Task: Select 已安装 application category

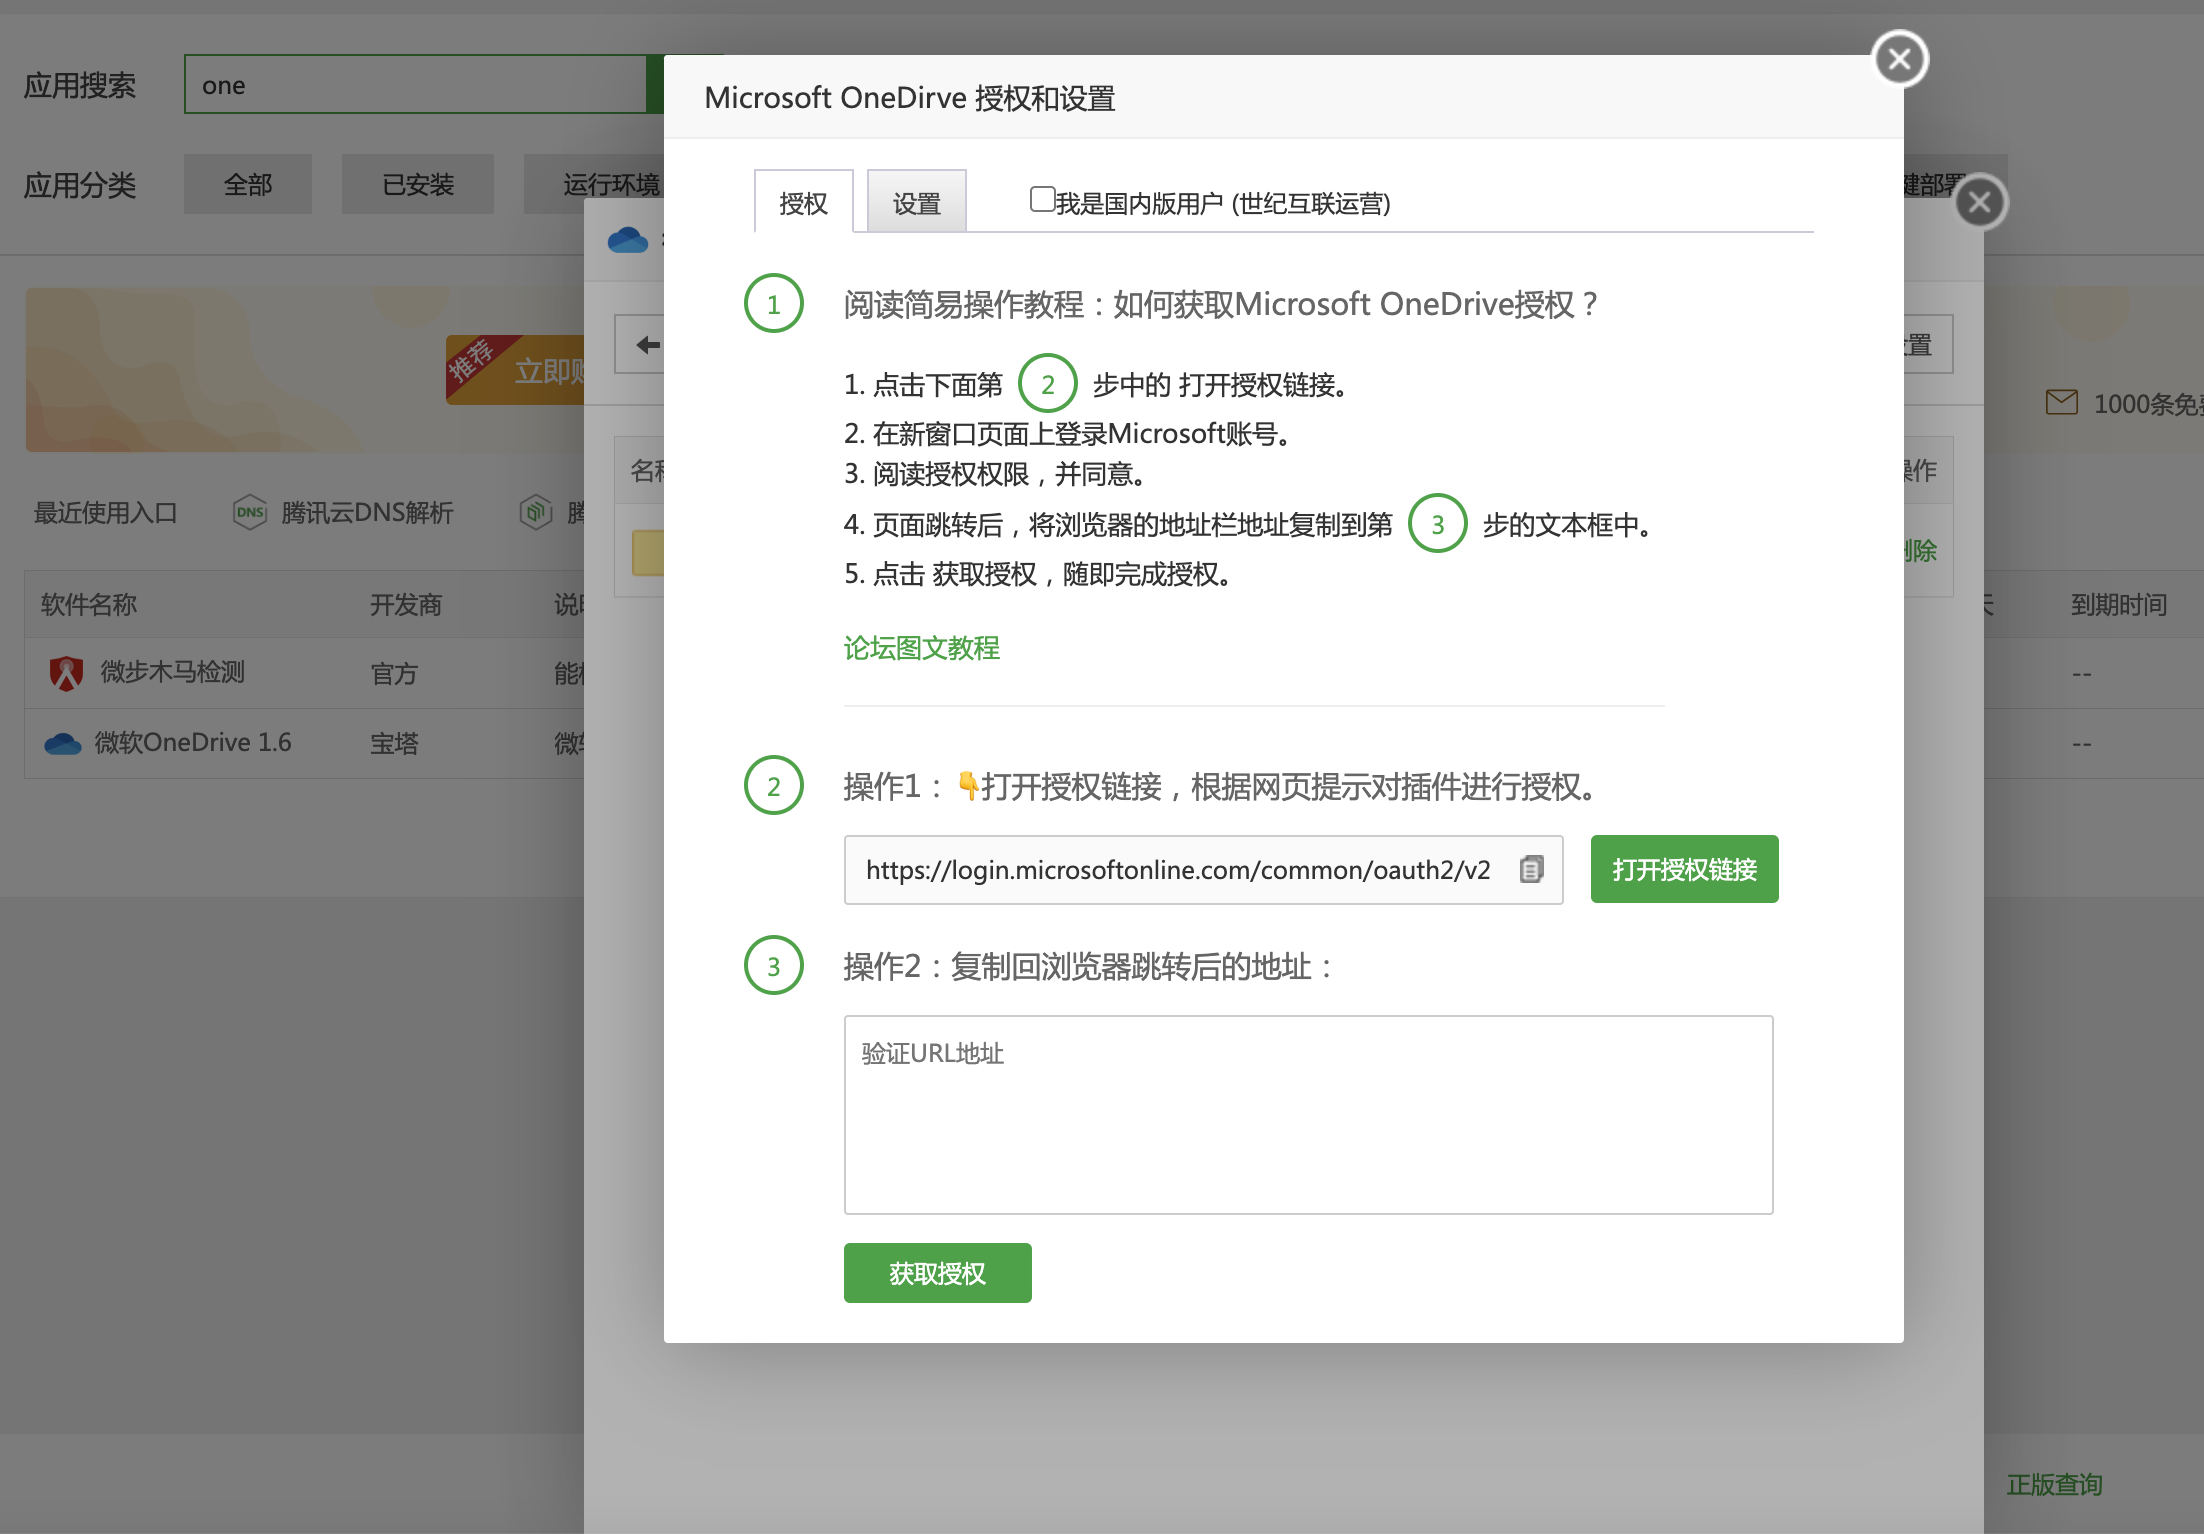Action: coord(418,185)
